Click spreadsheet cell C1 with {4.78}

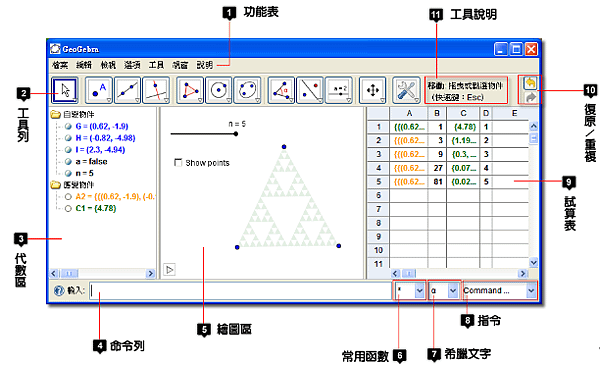[x=463, y=127]
